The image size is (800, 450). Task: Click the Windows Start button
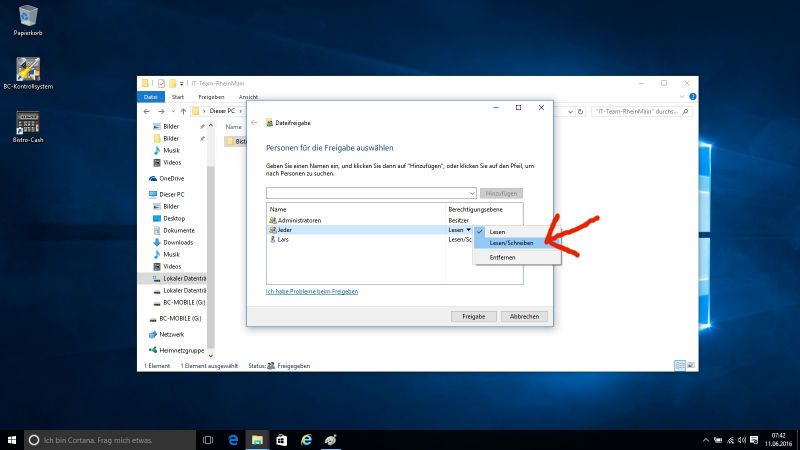[12, 440]
